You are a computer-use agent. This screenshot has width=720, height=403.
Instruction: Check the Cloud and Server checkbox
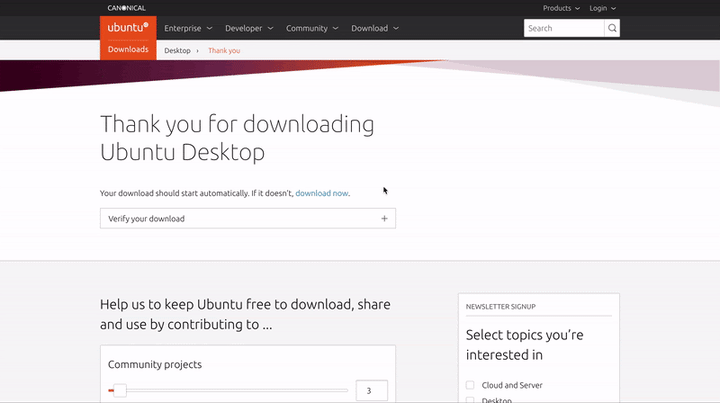click(470, 385)
